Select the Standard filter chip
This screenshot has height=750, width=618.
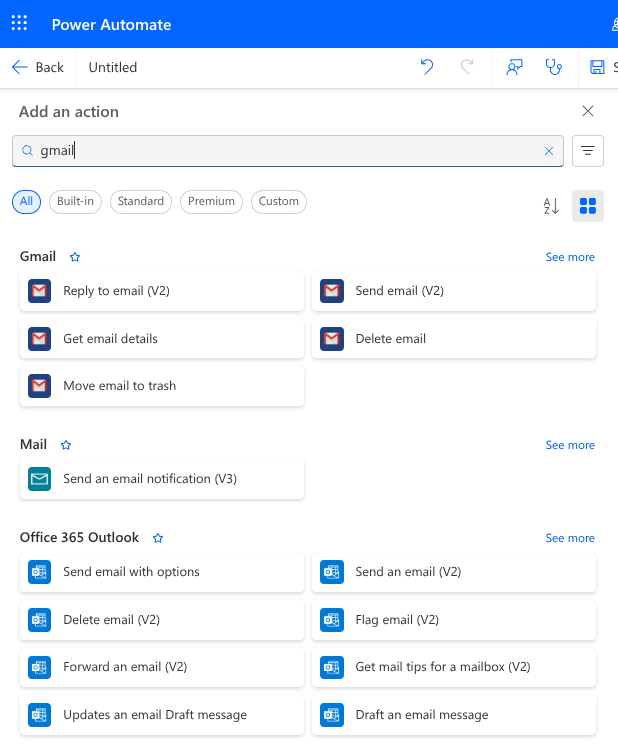pos(141,201)
